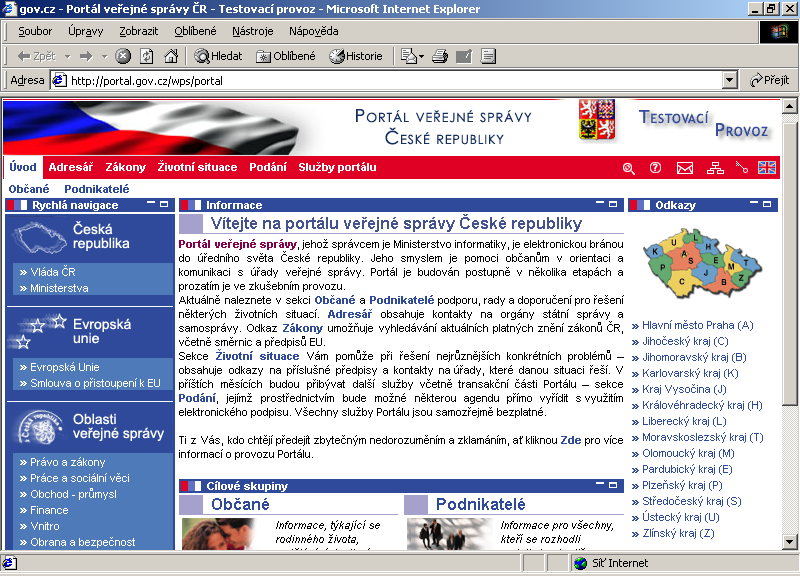This screenshot has width=800, height=576.
Task: Open the Vláda ČR link
Action: click(53, 272)
